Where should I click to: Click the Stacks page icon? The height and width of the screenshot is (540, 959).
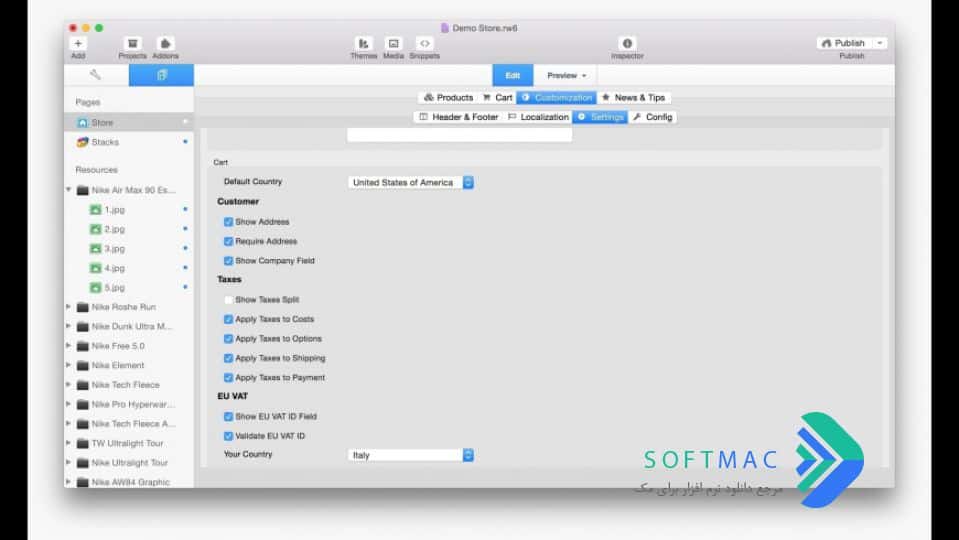point(83,142)
